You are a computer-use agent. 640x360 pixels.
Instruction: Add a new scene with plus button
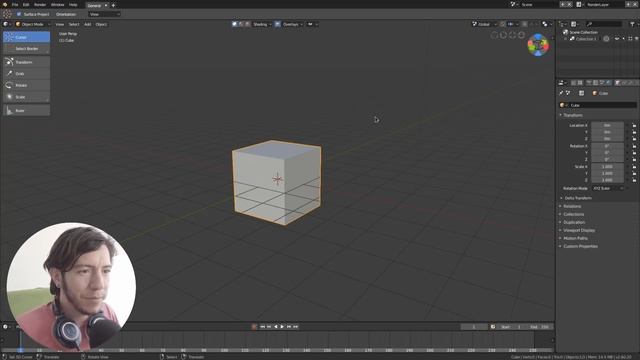(x=563, y=4)
